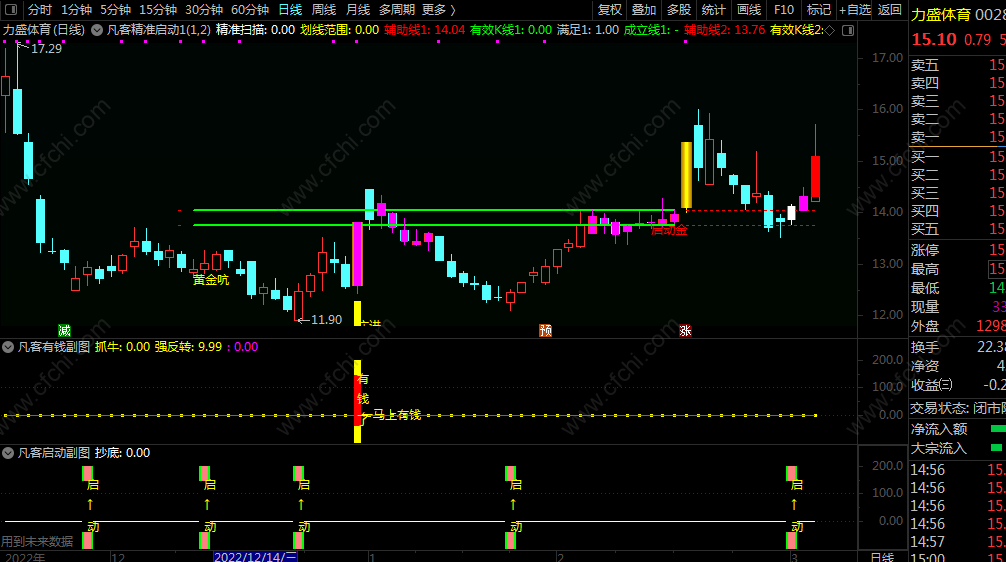Image resolution: width=1006 pixels, height=562 pixels.
Task: Click the 收益(三) row
Action: [x=957, y=385]
